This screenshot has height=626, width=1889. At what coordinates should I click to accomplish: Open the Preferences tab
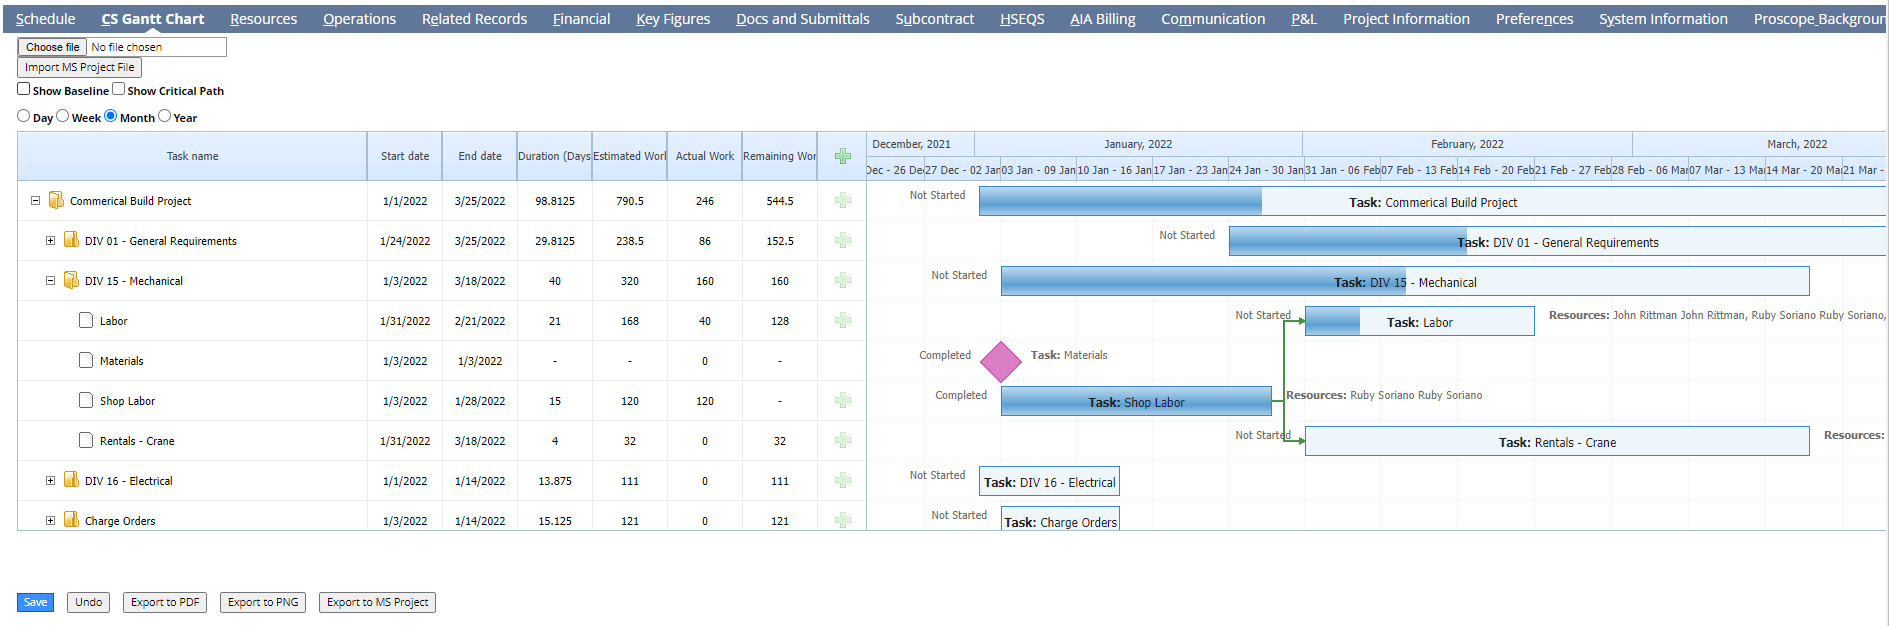coord(1534,19)
